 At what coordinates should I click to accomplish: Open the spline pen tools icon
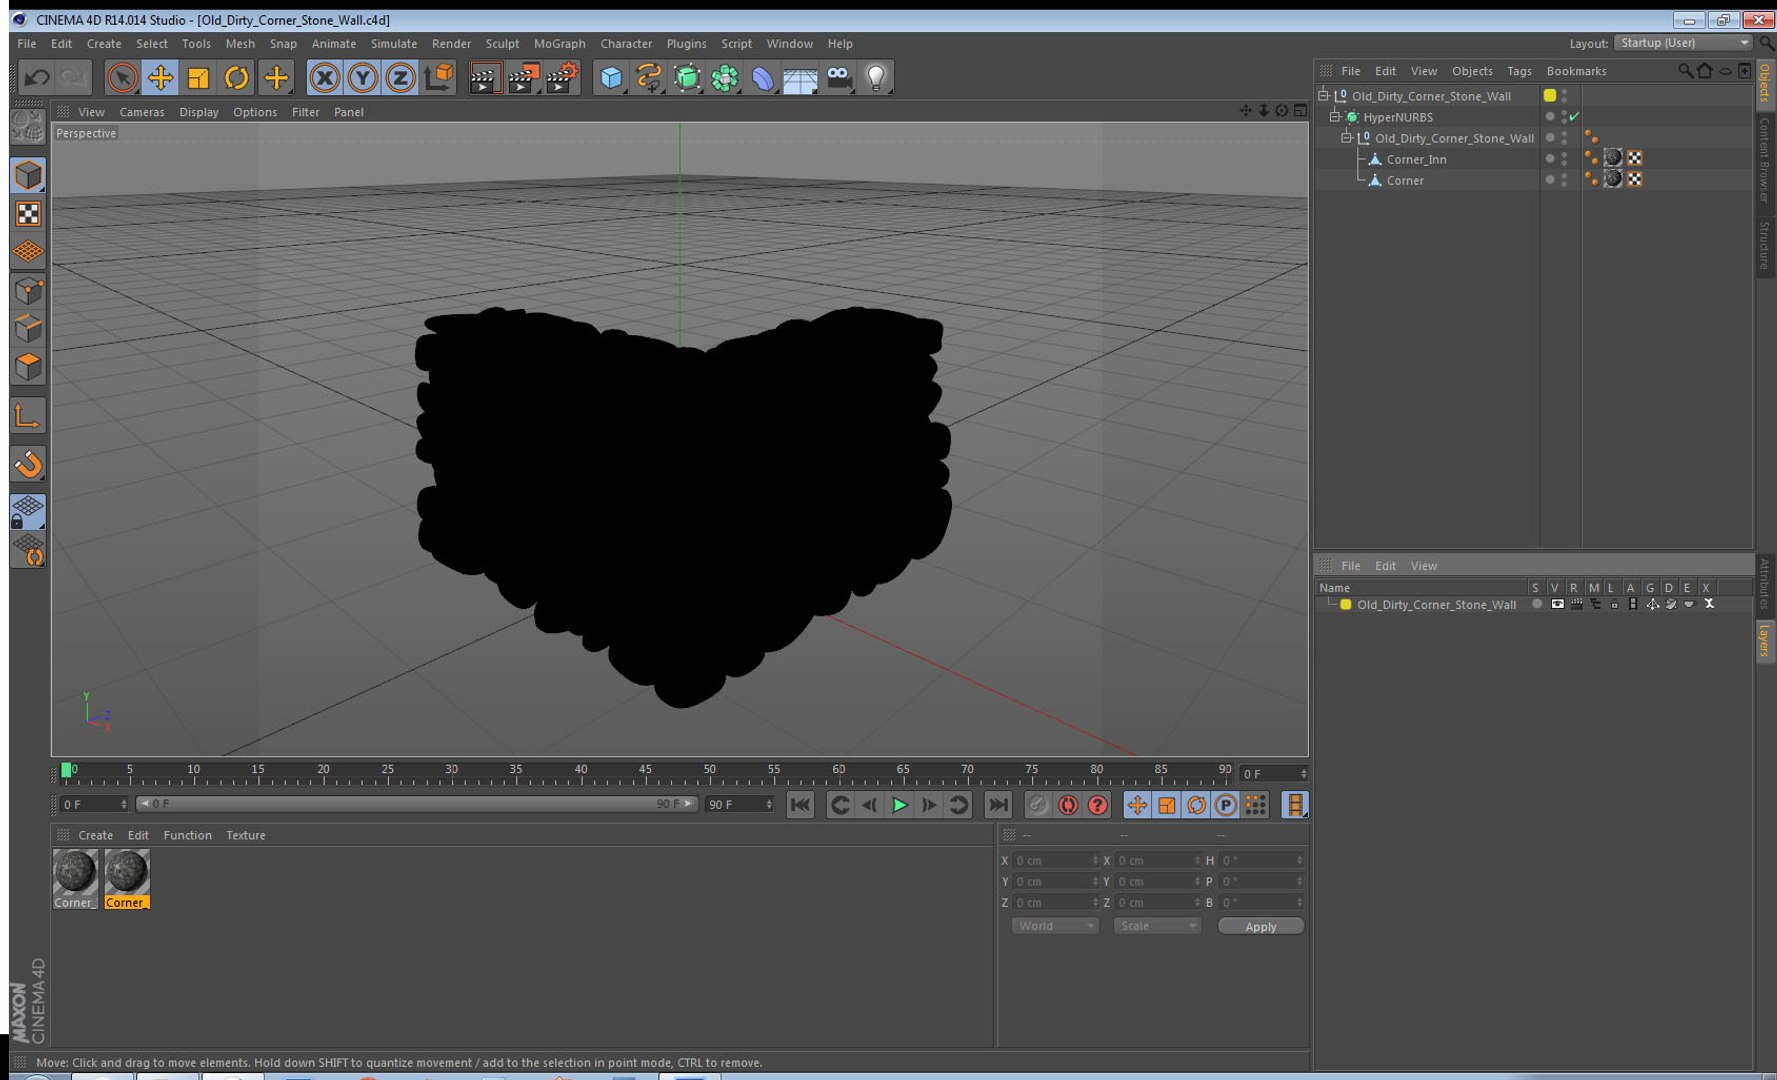coord(649,77)
